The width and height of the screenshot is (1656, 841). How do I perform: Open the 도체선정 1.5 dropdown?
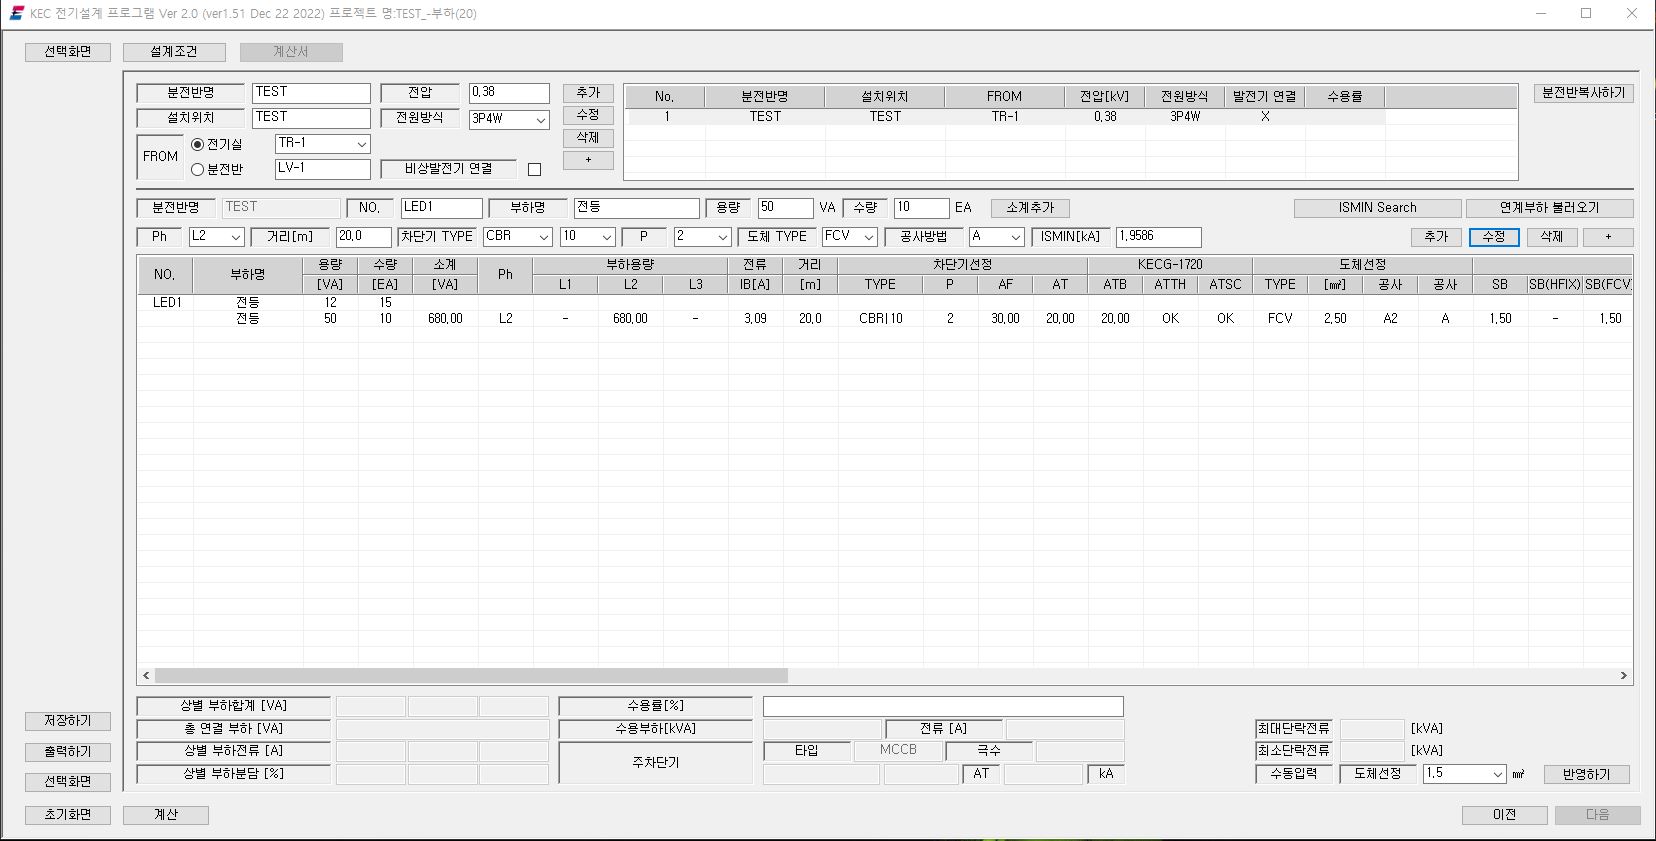(1497, 774)
